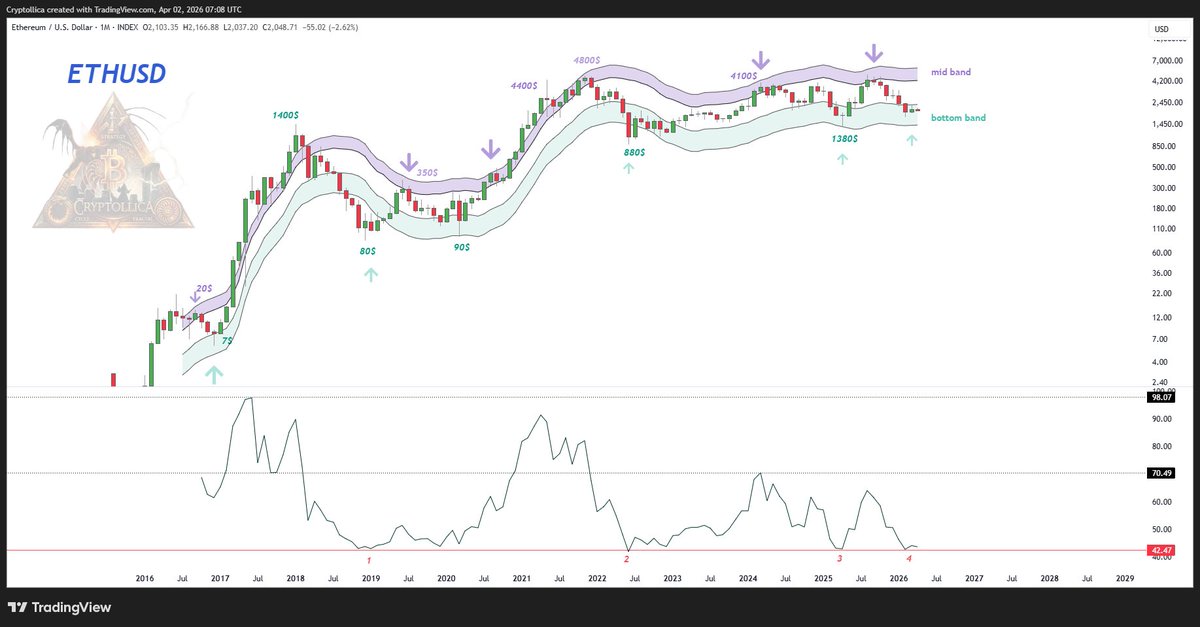Click 850.00 on the price axis
This screenshot has height=627, width=1200.
coord(1163,146)
